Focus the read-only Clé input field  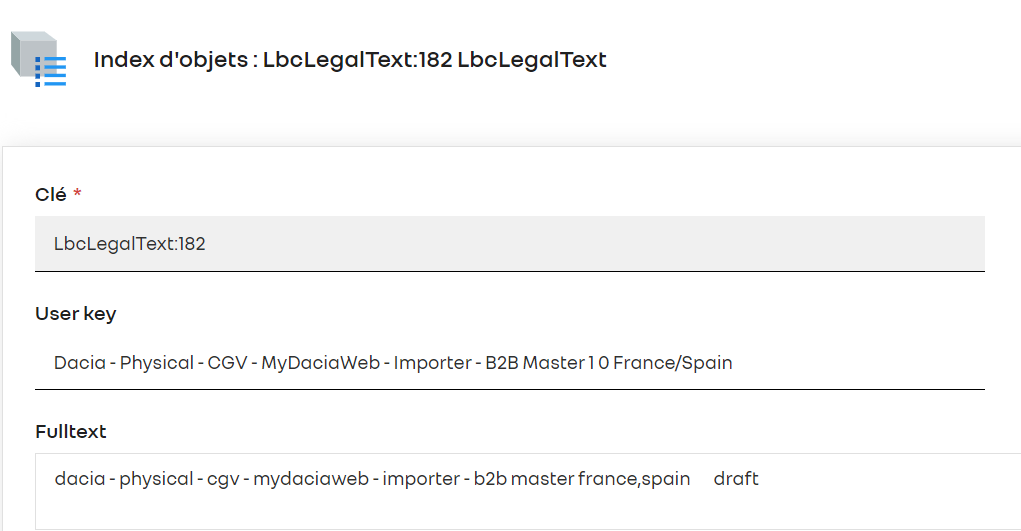510,244
